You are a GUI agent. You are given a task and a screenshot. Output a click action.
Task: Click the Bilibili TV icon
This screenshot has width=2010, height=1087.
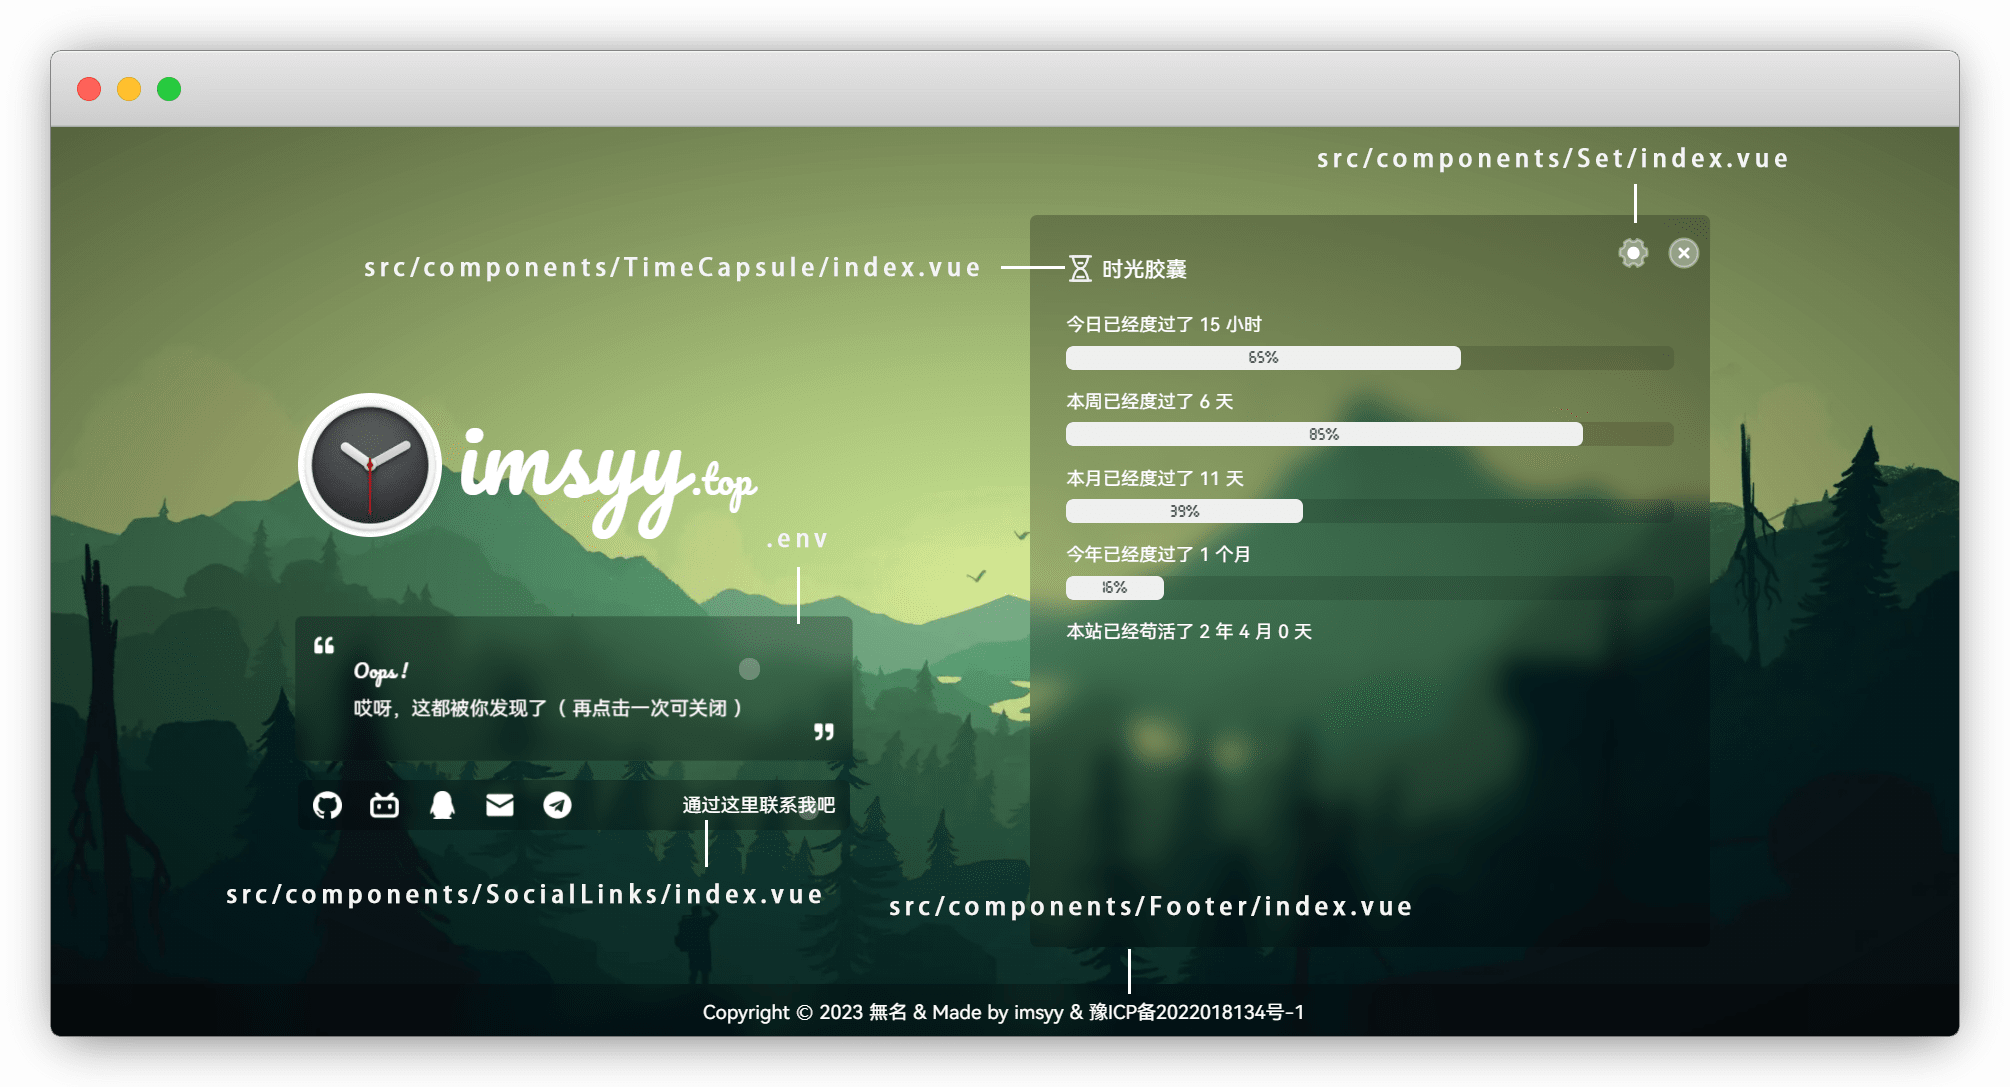pyautogui.click(x=384, y=805)
